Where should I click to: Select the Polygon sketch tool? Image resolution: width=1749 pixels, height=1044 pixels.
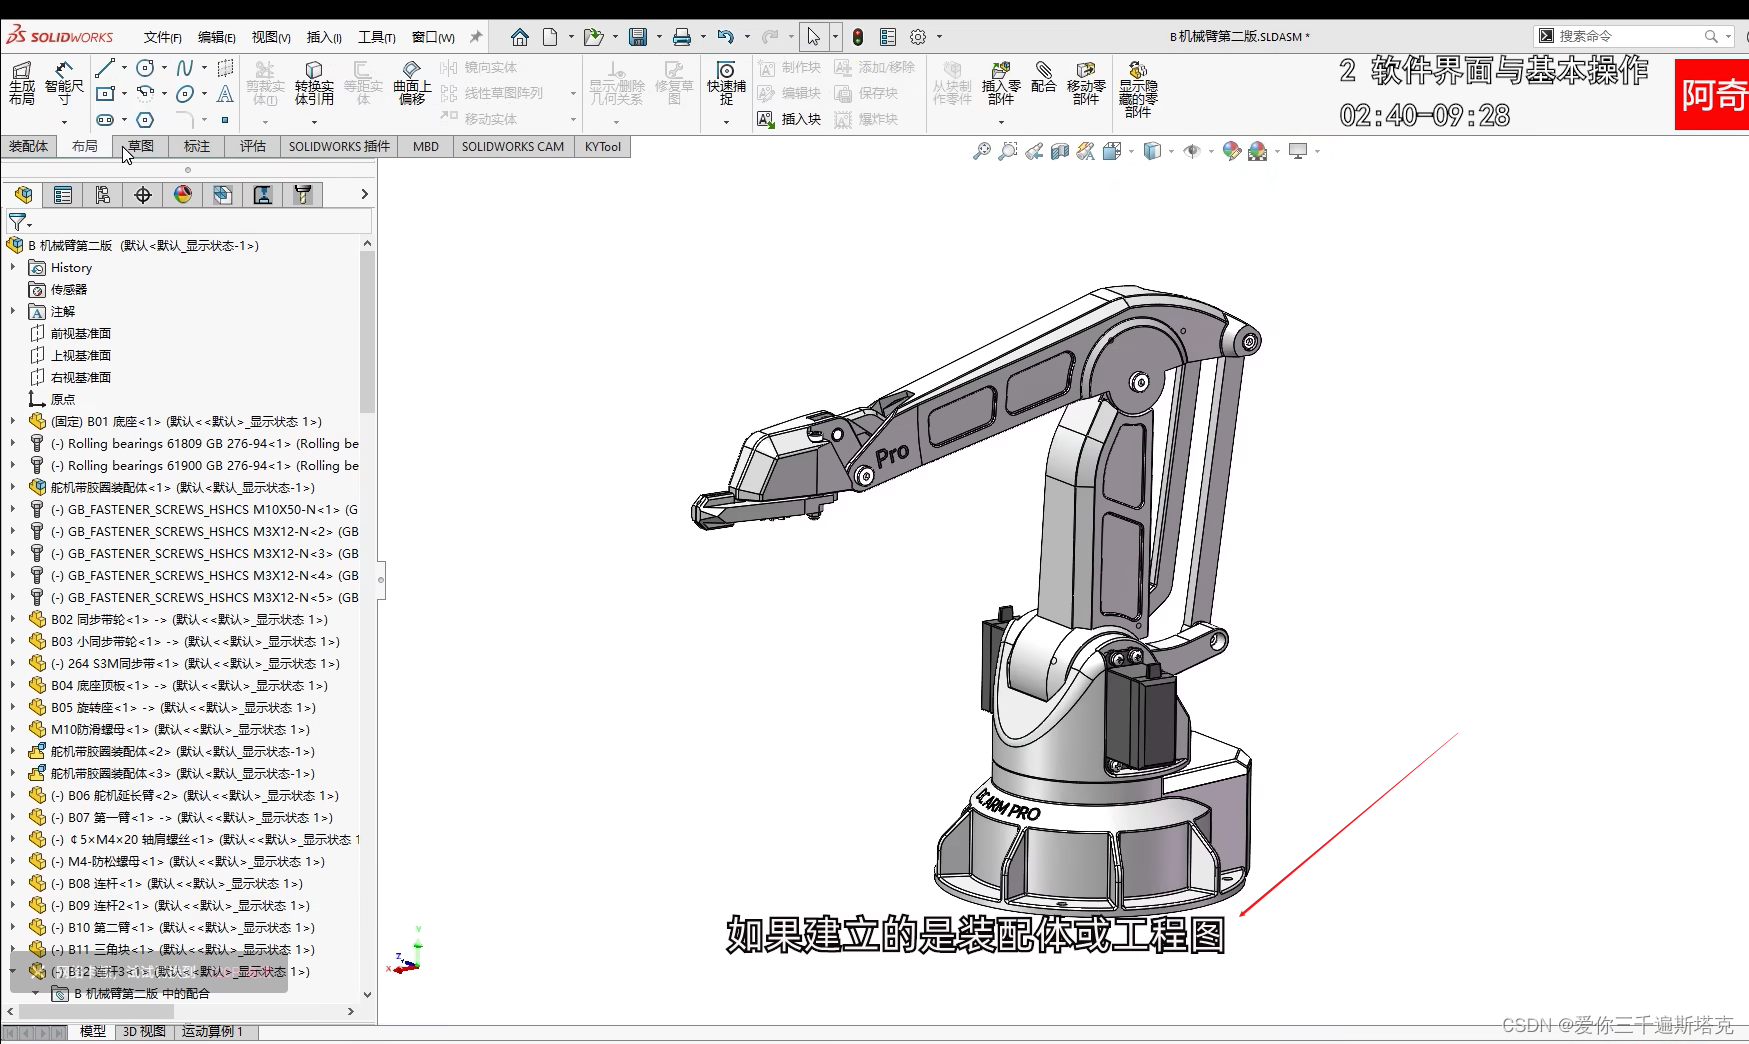pyautogui.click(x=145, y=120)
